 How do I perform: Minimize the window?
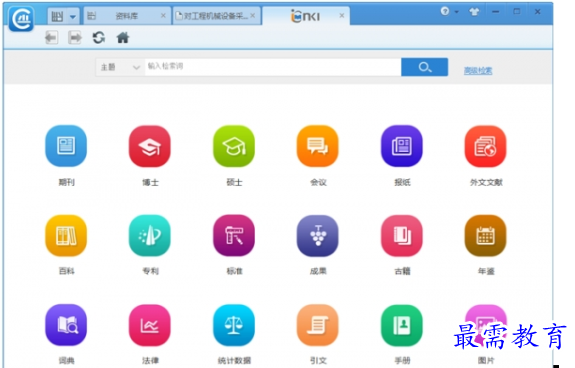pyautogui.click(x=496, y=12)
